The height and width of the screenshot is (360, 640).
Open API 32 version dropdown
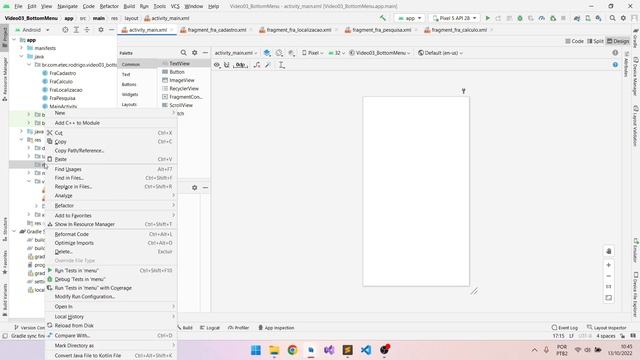336,53
